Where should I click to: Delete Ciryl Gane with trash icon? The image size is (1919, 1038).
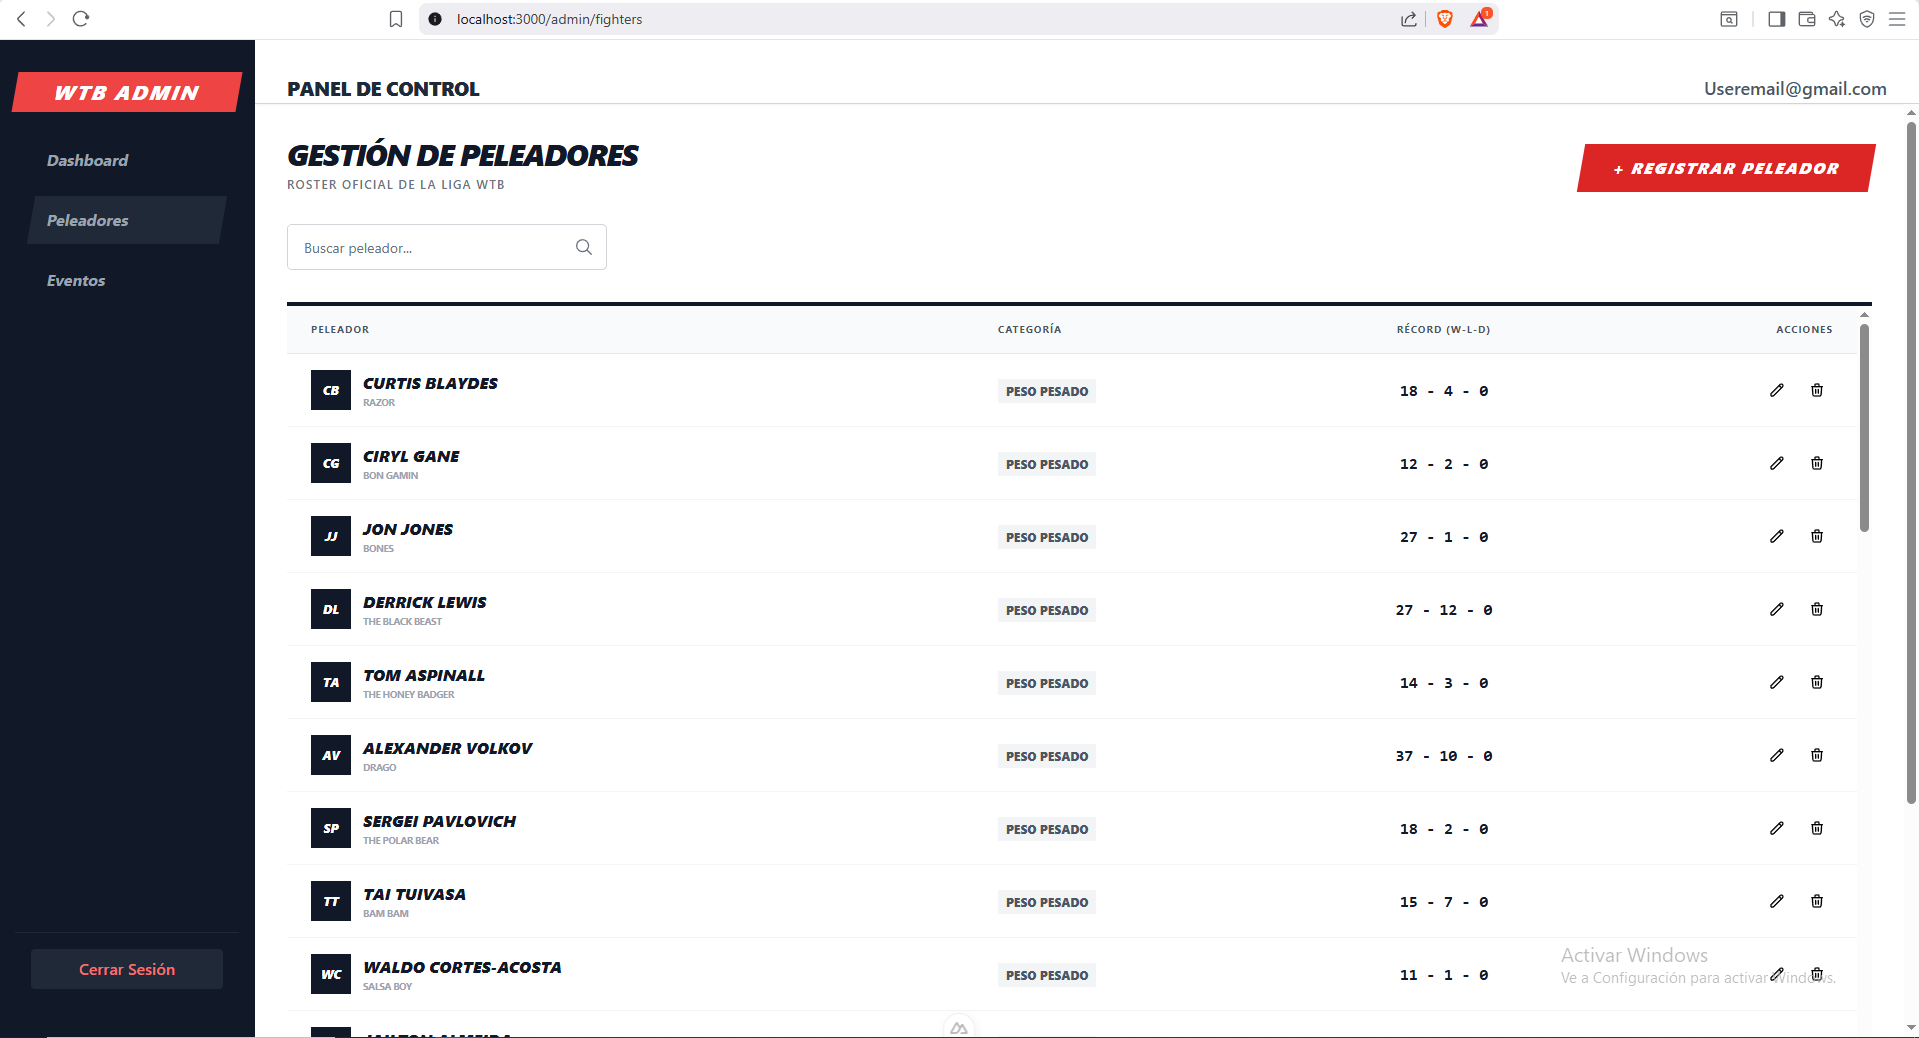coord(1816,463)
